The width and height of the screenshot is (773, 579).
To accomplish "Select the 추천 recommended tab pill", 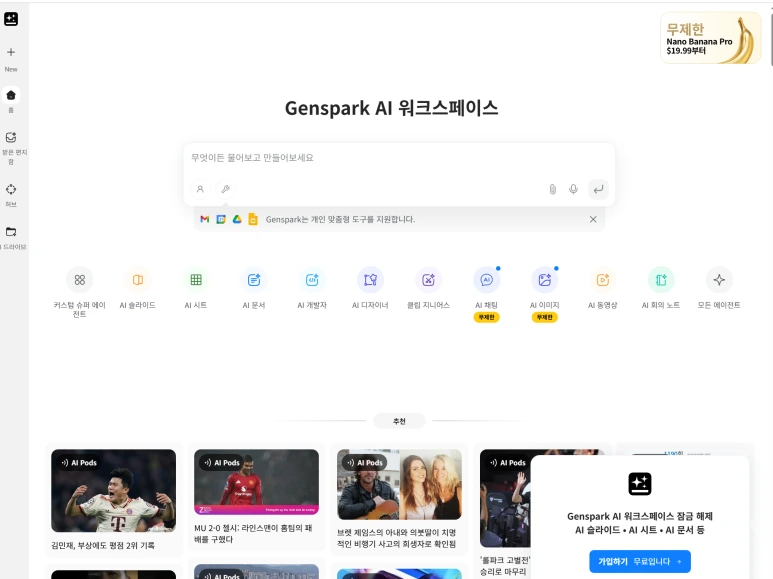I will 399,421.
